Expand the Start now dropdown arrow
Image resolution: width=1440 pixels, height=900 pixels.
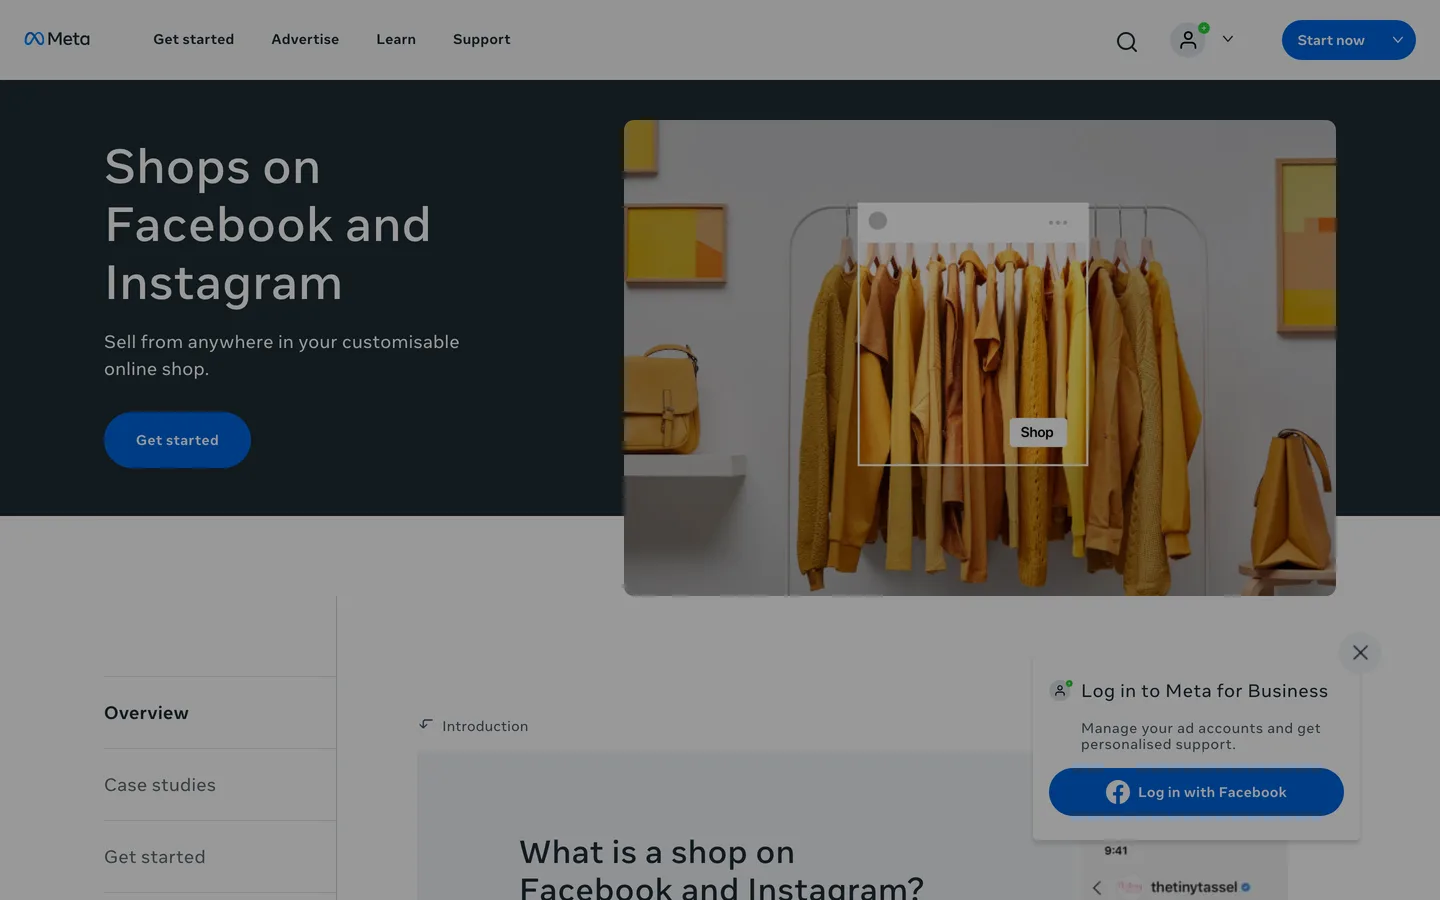point(1398,40)
